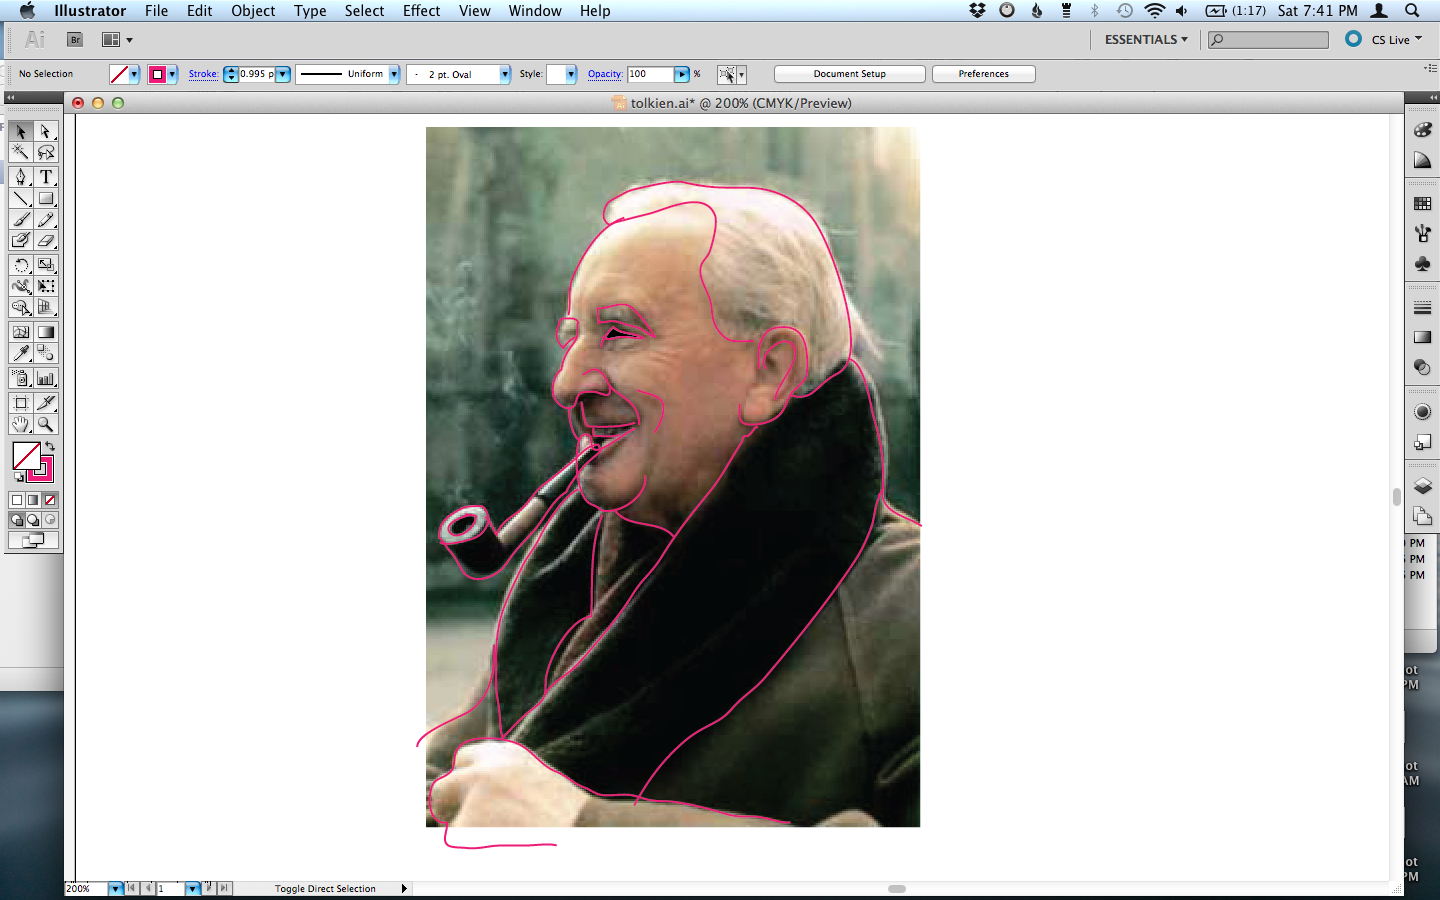Open the Layers panel icon

click(1422, 484)
